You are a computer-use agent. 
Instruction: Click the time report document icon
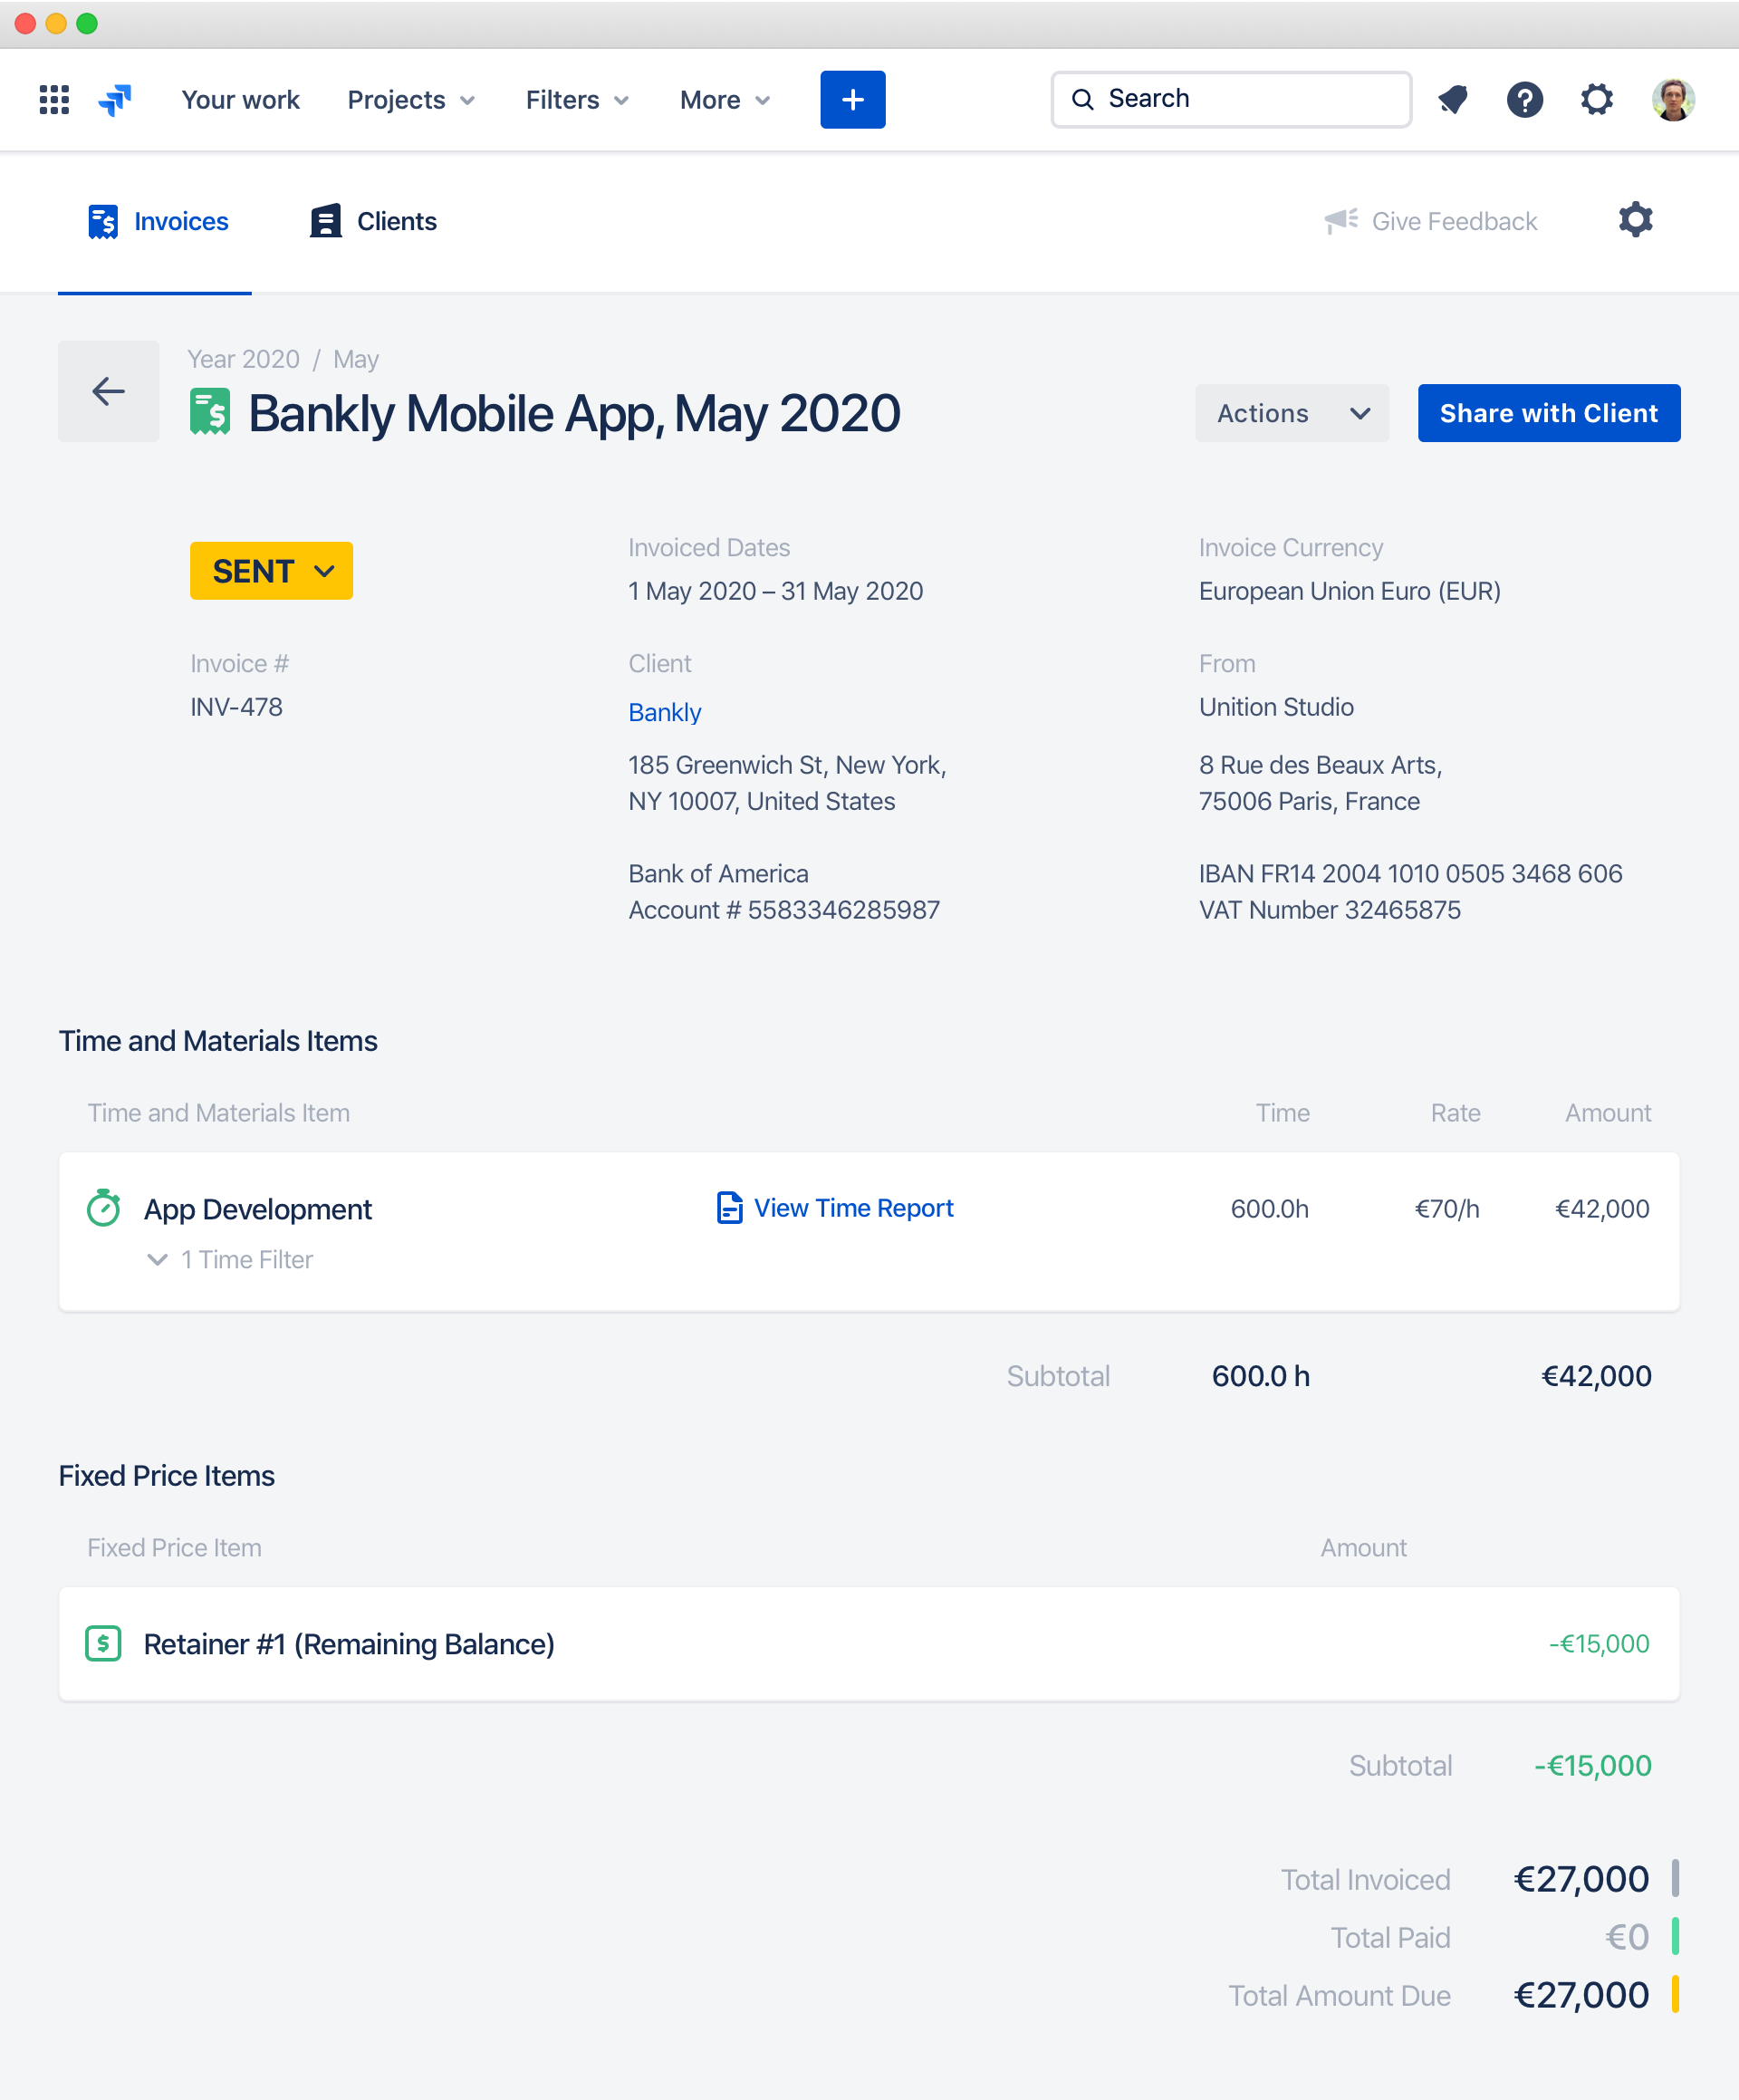[x=729, y=1208]
